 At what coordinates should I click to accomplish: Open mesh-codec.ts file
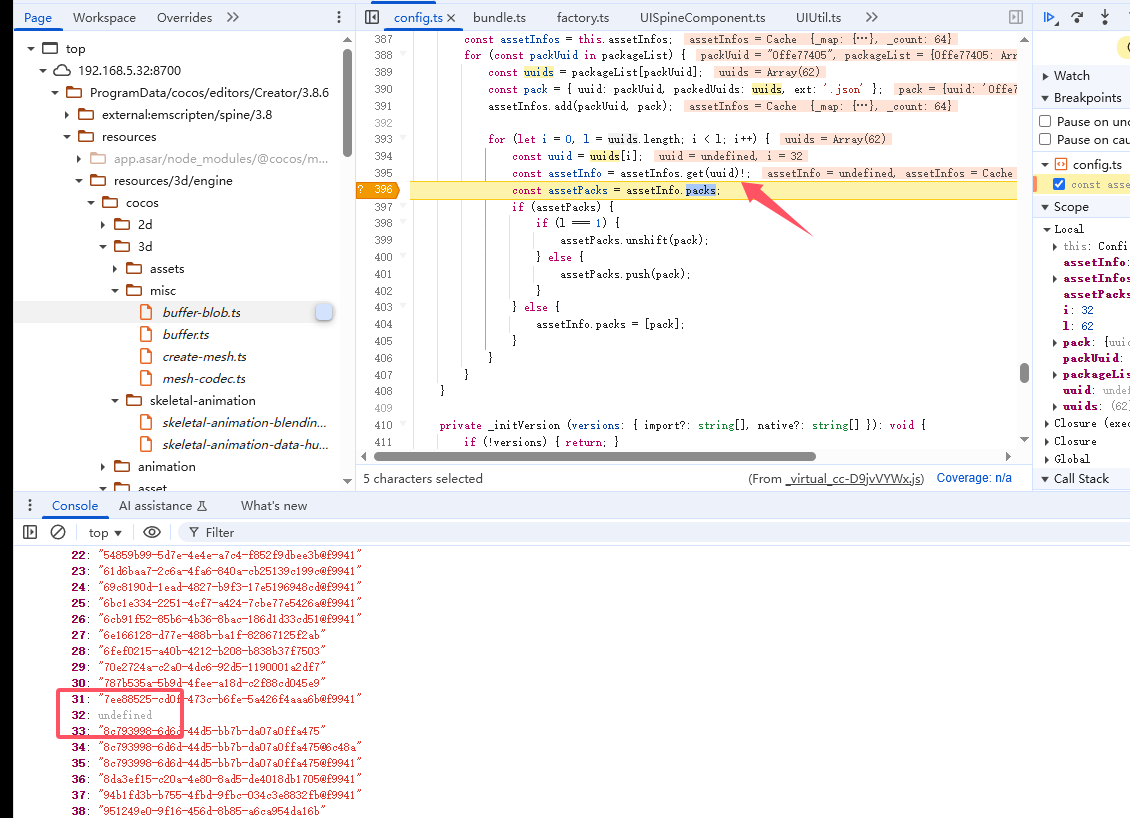click(203, 378)
